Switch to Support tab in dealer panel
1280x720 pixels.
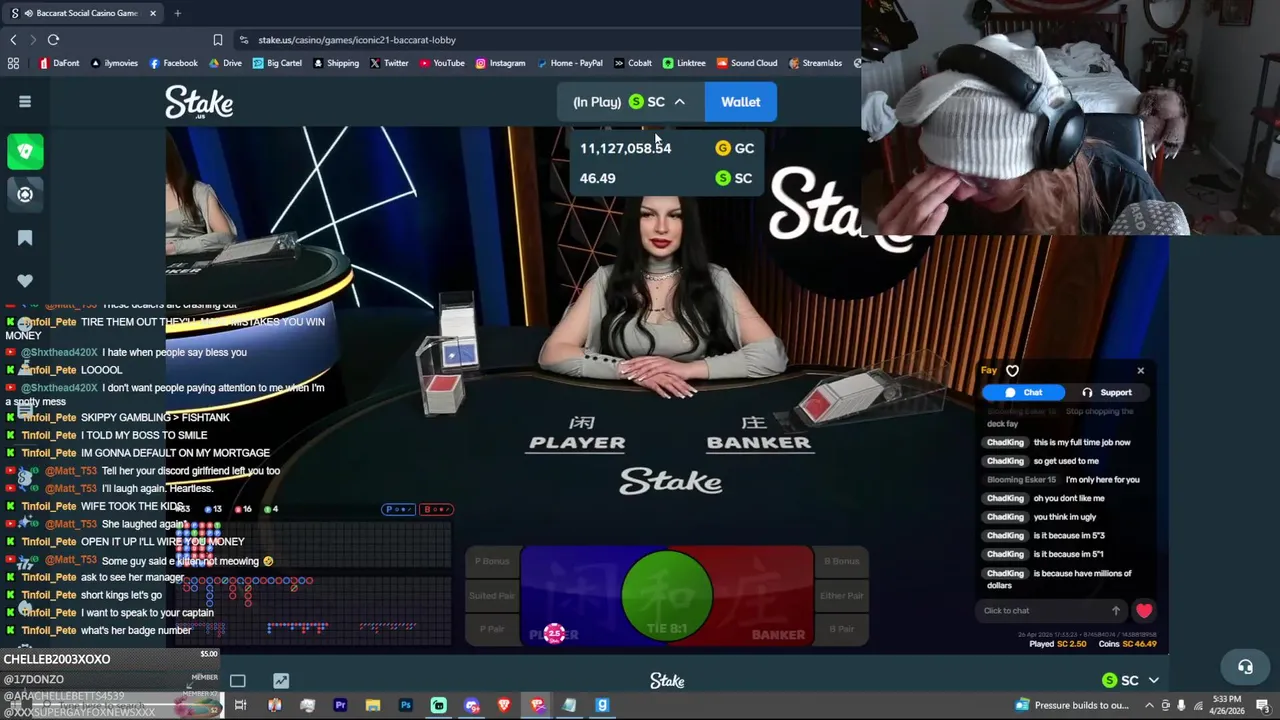[x=1106, y=393]
